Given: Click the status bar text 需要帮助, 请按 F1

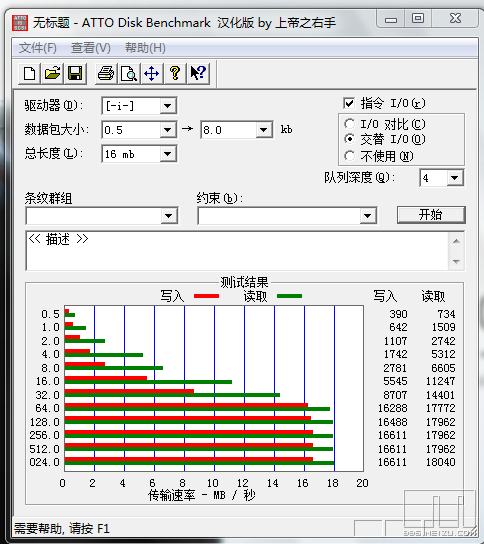Looking at the screenshot, I should tap(62, 529).
